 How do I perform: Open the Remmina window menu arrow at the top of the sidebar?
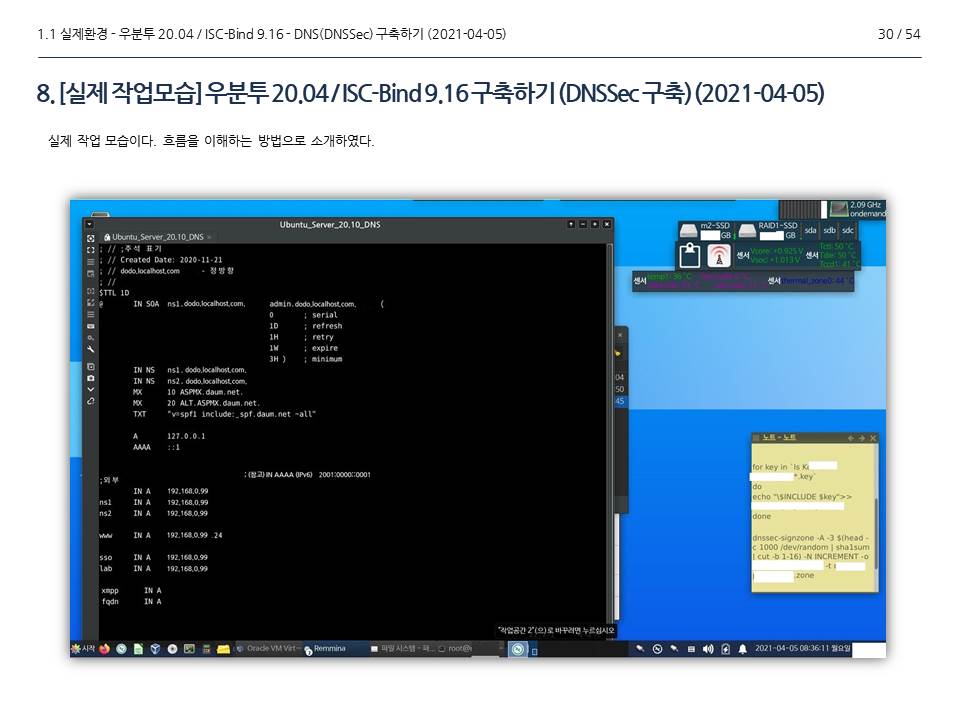point(91,225)
